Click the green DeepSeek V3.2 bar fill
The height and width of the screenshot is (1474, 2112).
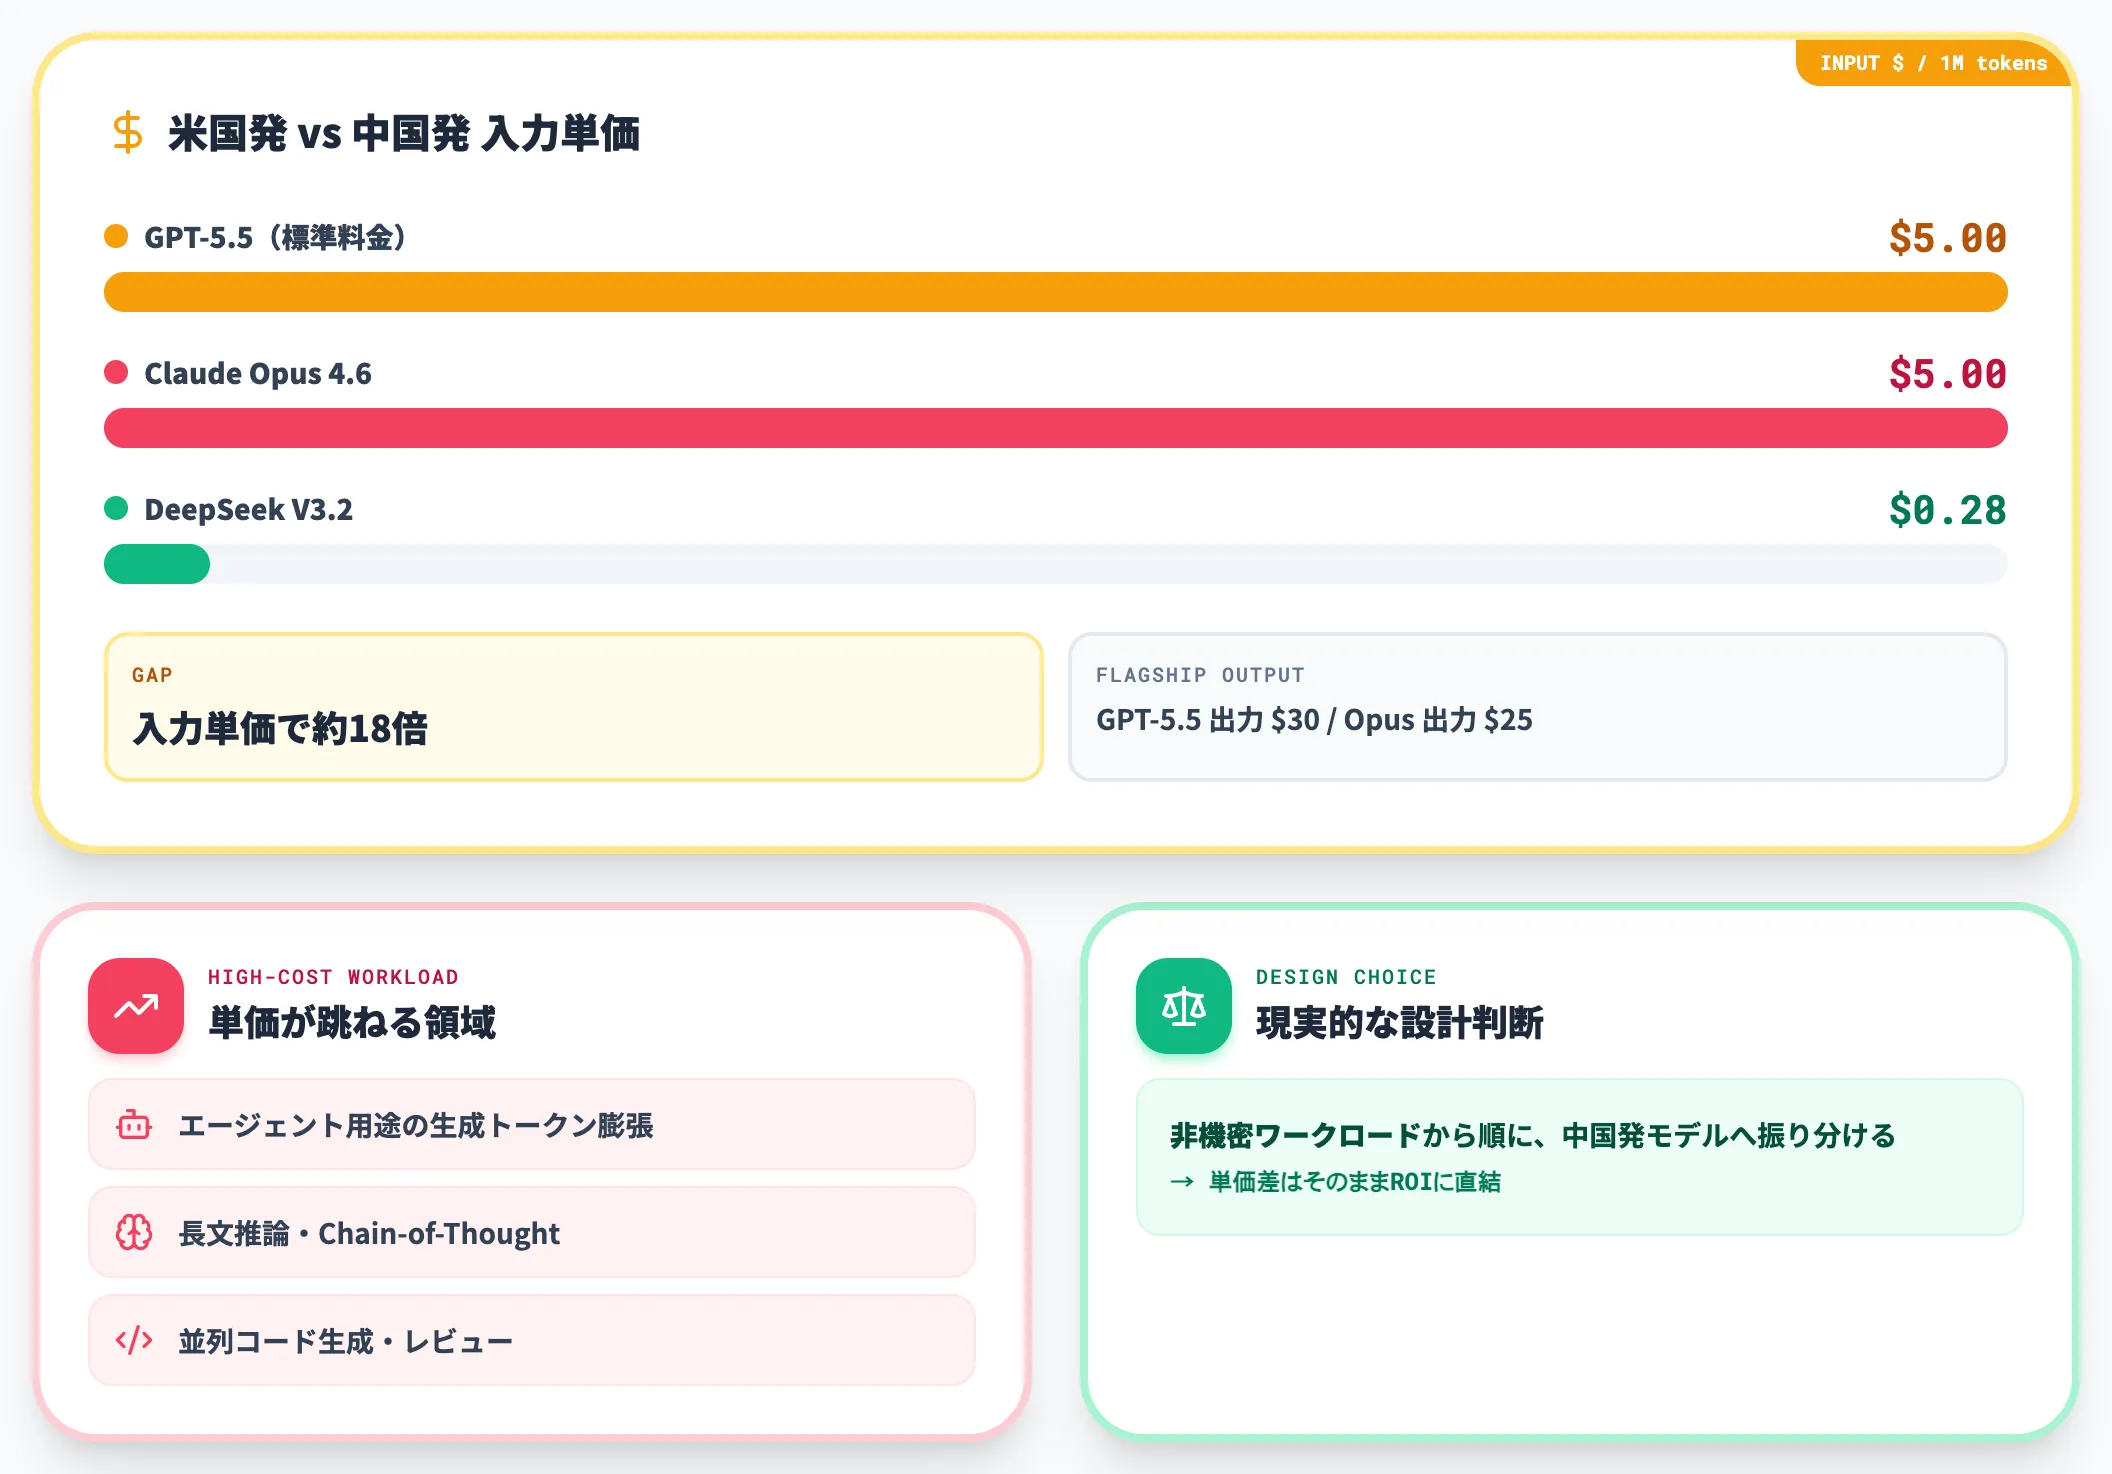tap(157, 564)
